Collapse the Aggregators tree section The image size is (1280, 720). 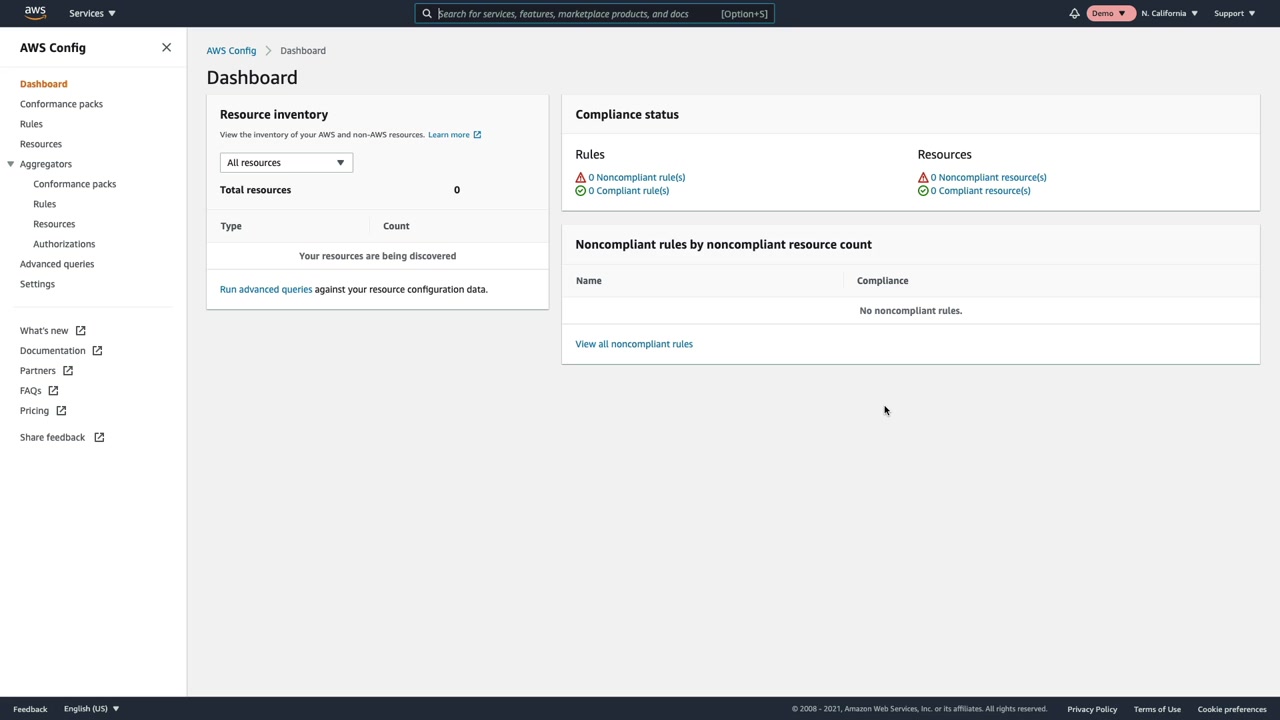[11, 164]
